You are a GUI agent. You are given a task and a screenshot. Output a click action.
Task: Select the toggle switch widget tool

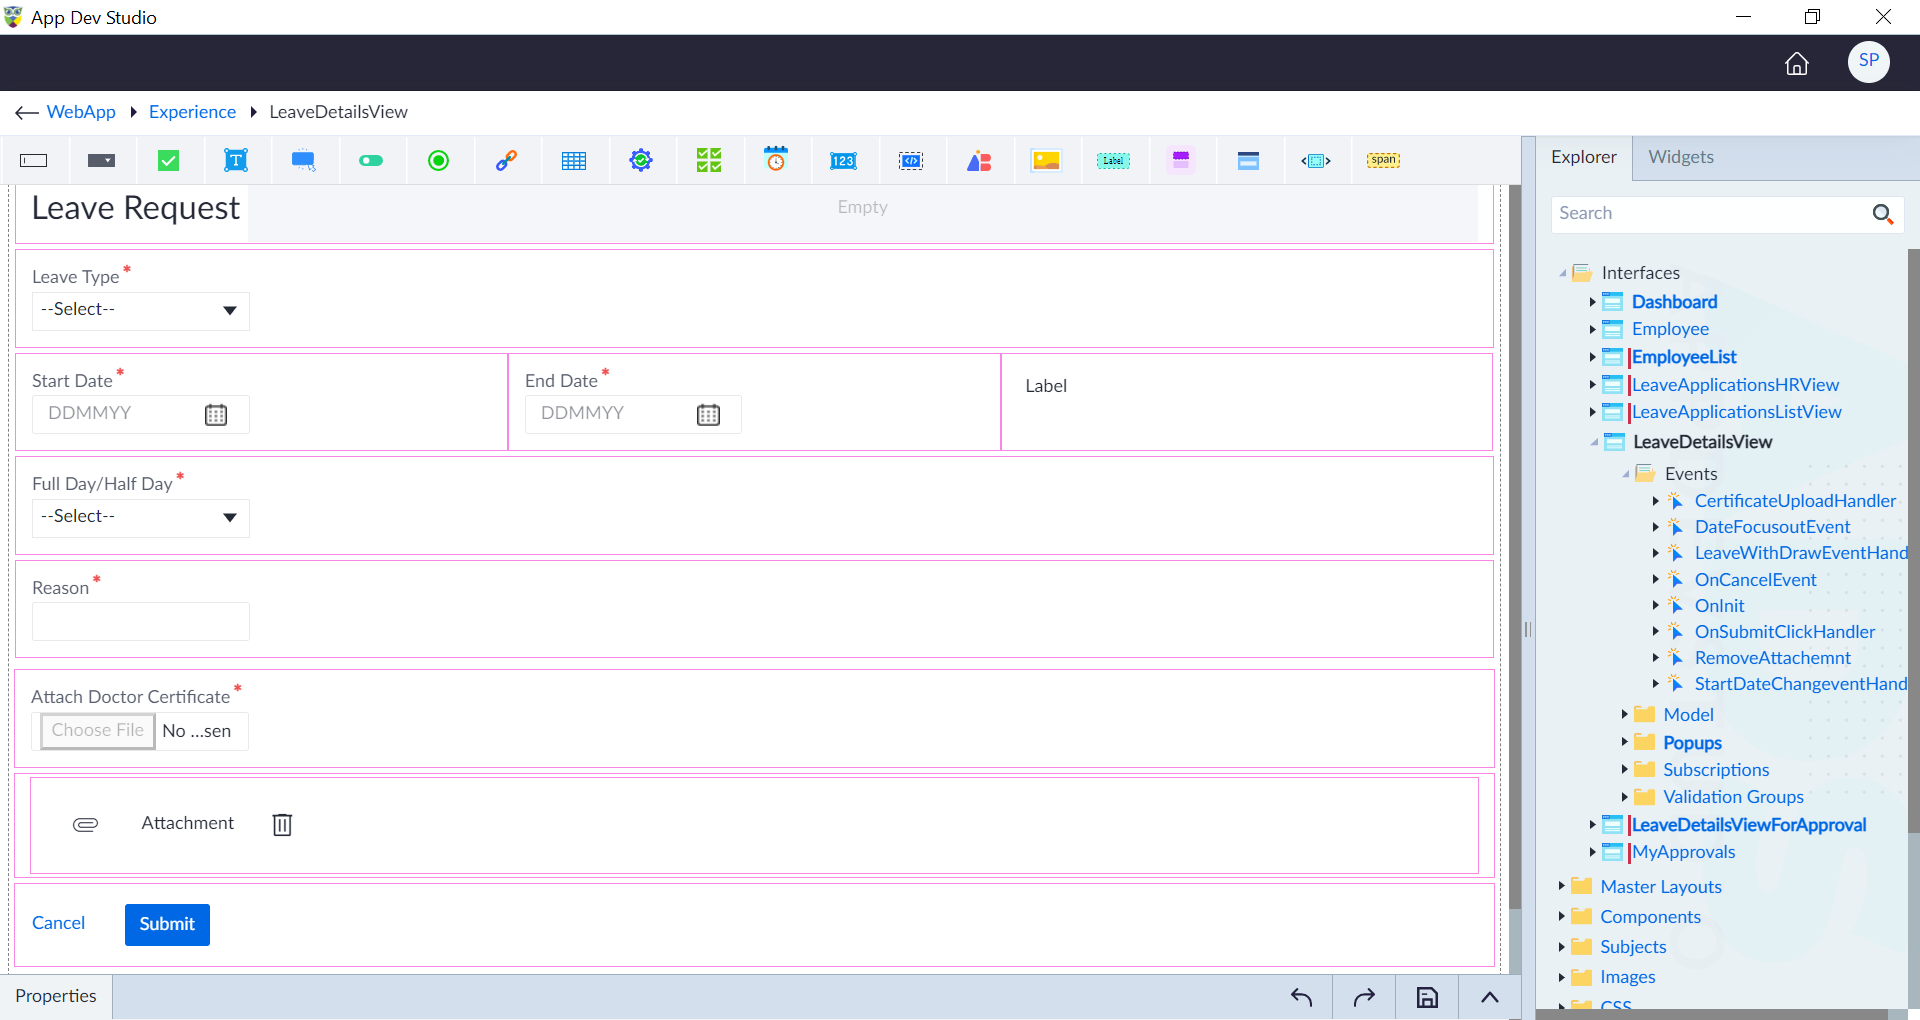pyautogui.click(x=371, y=161)
